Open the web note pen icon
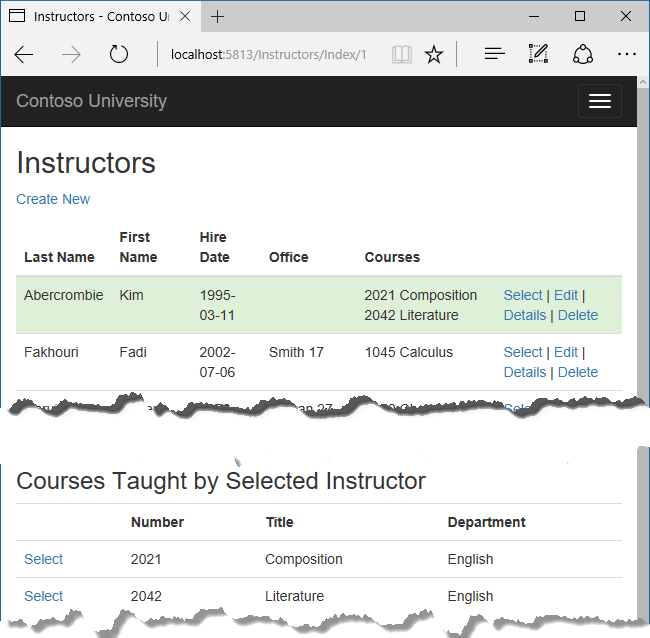650x638 pixels. pos(538,55)
